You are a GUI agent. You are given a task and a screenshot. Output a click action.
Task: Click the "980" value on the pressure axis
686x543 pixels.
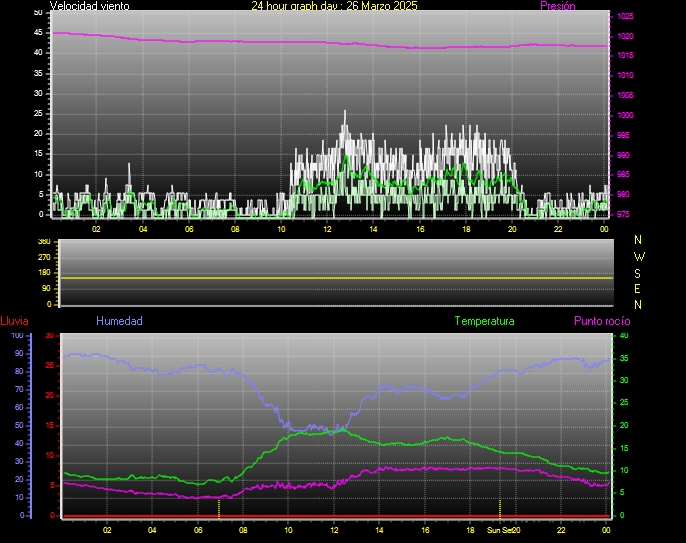pos(623,194)
